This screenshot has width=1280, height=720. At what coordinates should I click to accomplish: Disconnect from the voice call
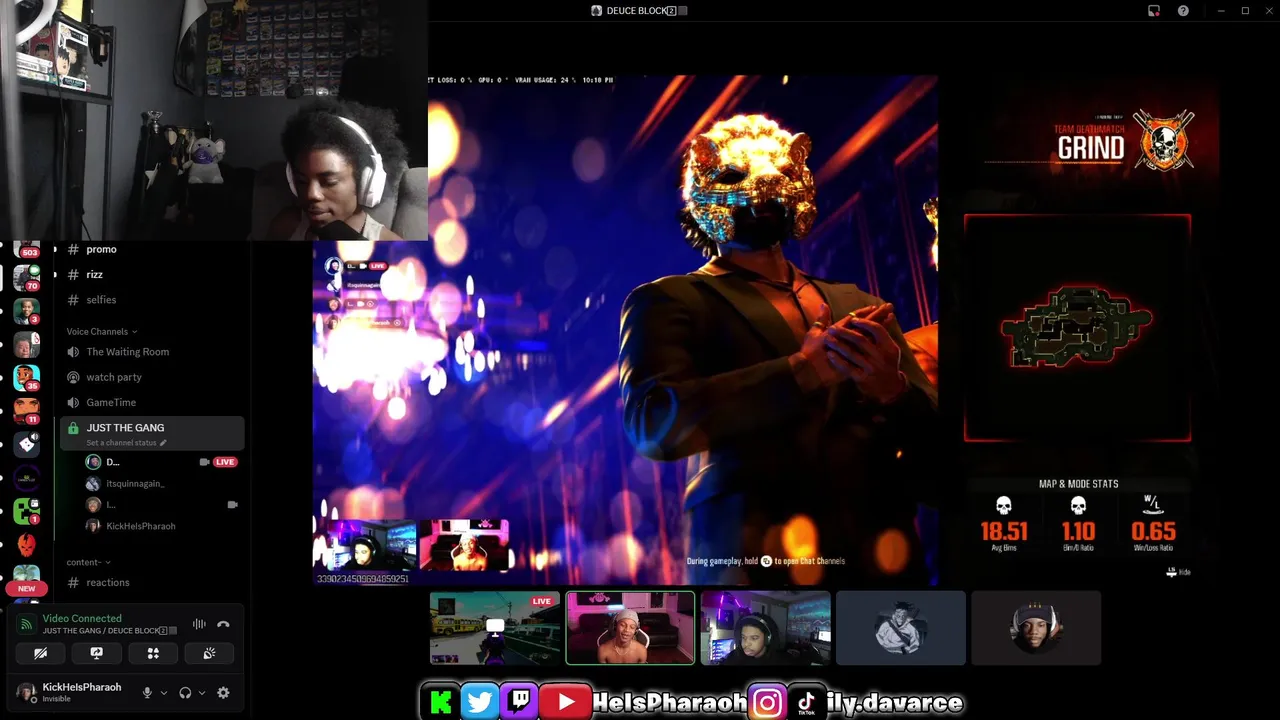224,624
